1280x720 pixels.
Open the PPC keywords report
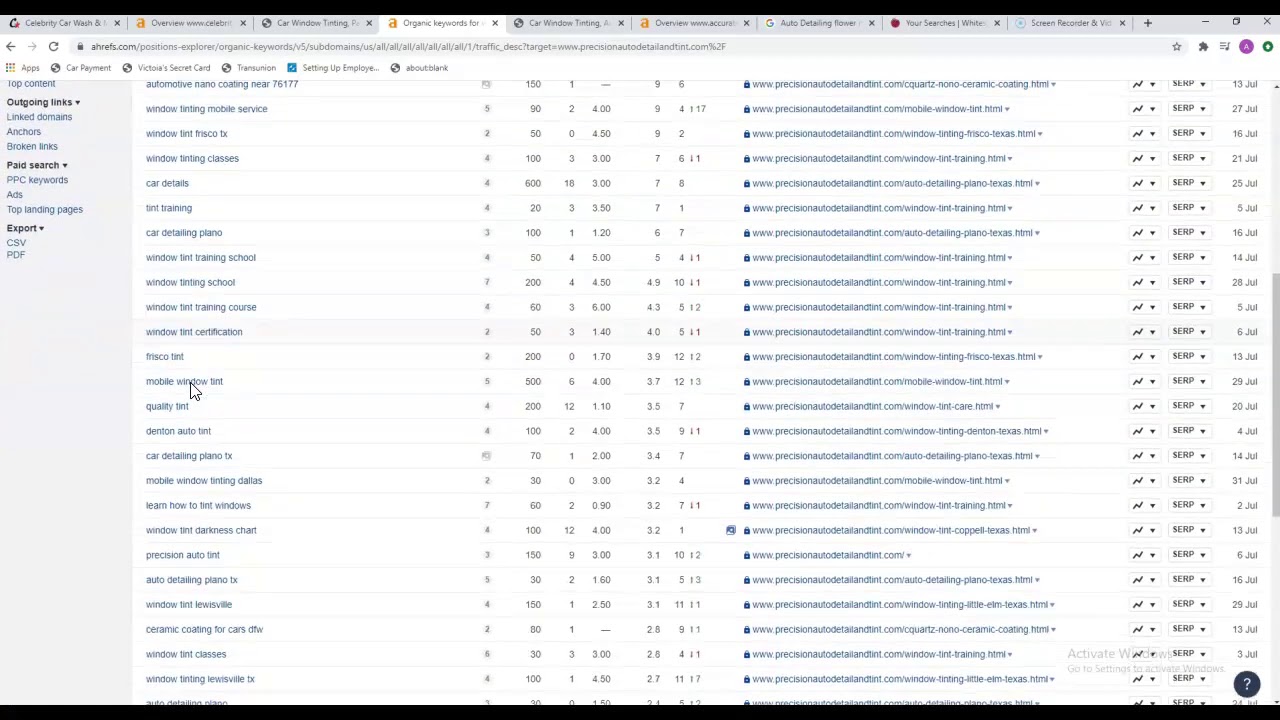37,180
